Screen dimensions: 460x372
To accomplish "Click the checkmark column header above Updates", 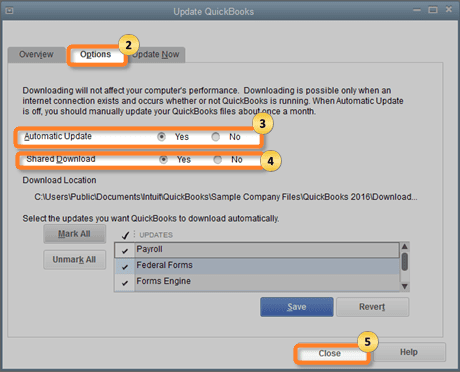I will click(x=125, y=235).
